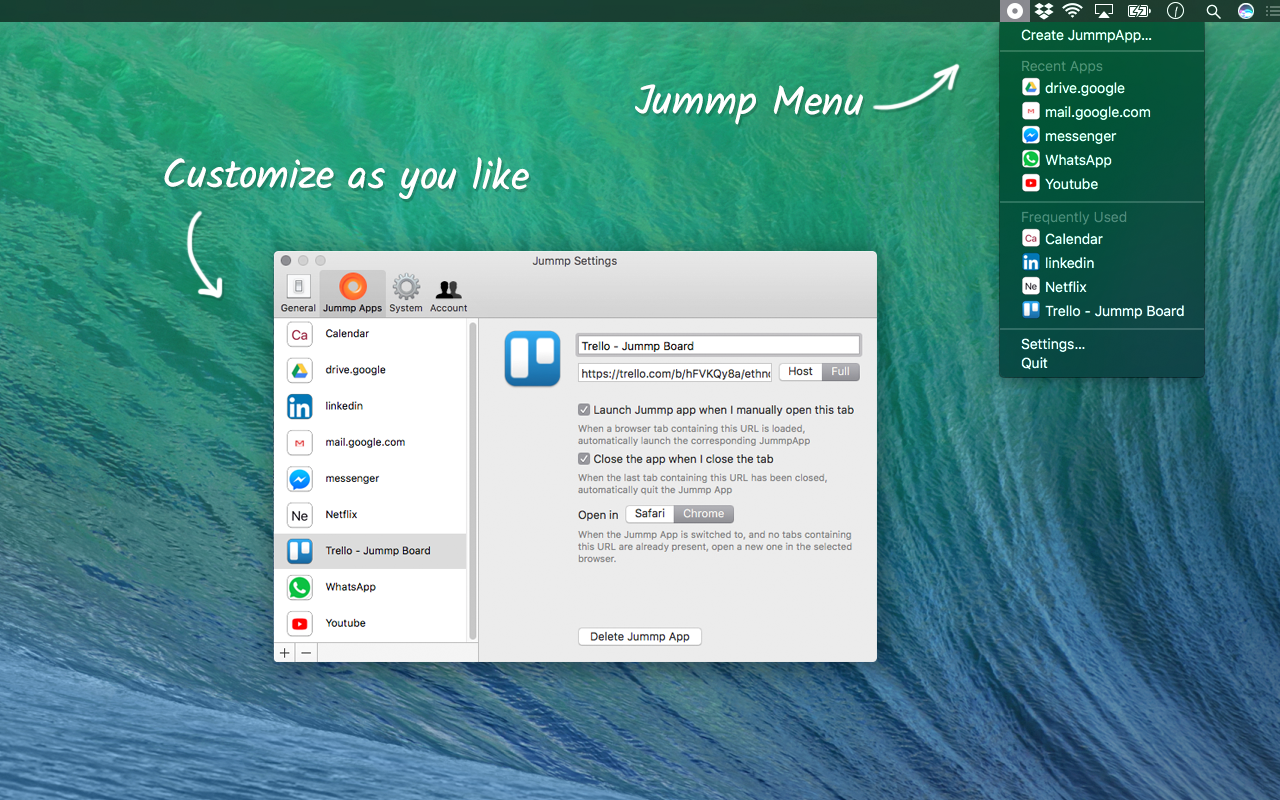The height and width of the screenshot is (800, 1280).
Task: Select Calendar row in apps list
Action: coord(370,334)
